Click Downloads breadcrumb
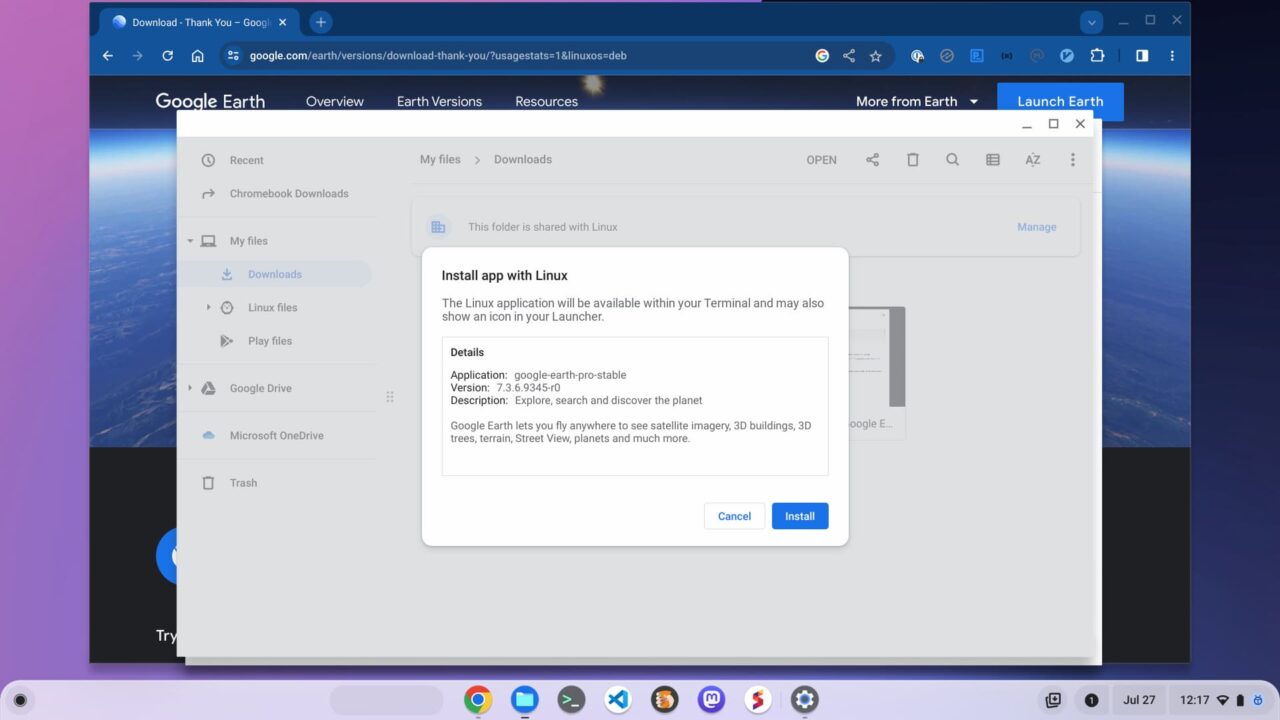This screenshot has height=720, width=1280. 522,160
